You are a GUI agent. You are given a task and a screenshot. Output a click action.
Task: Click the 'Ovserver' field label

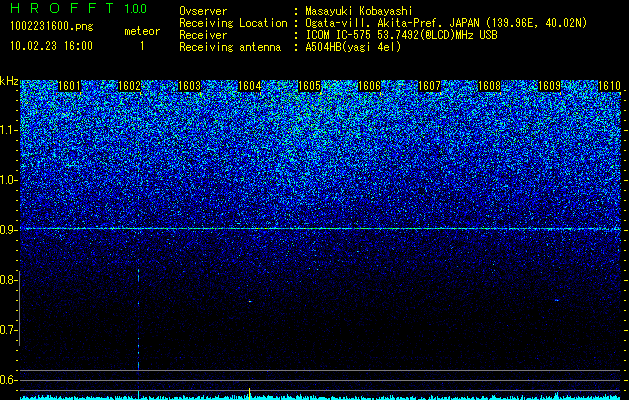pyautogui.click(x=203, y=11)
